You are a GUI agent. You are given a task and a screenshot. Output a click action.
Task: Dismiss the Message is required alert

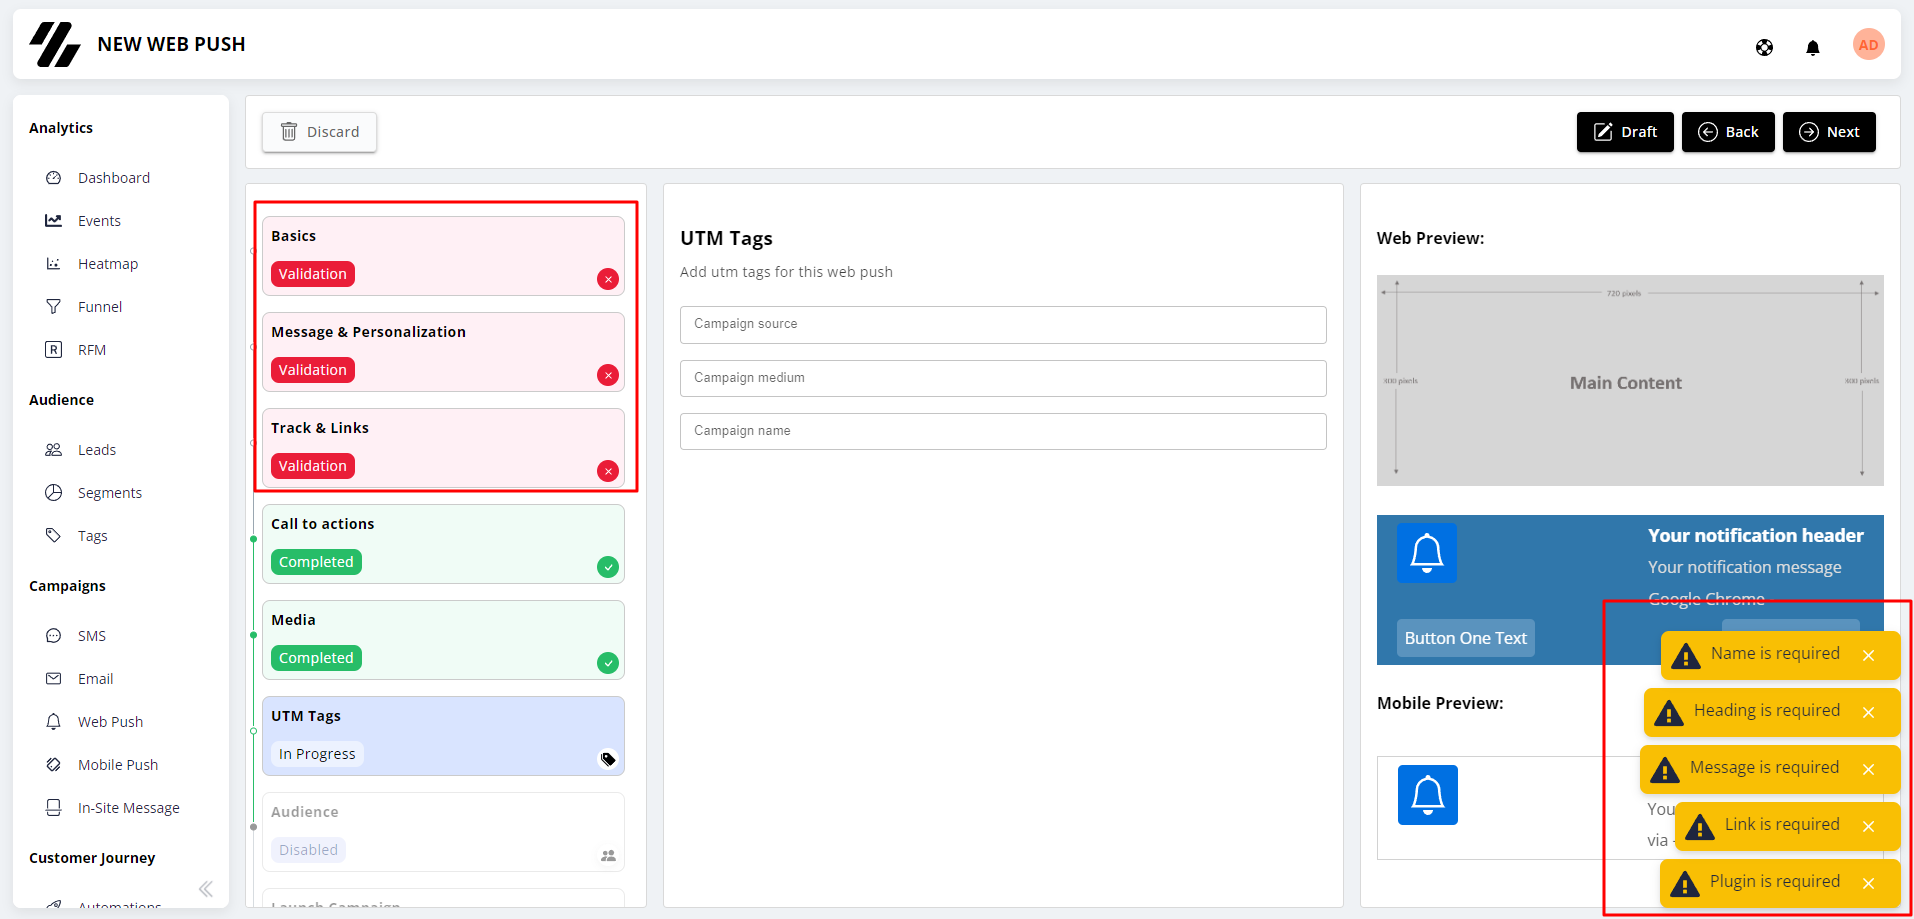1868,769
